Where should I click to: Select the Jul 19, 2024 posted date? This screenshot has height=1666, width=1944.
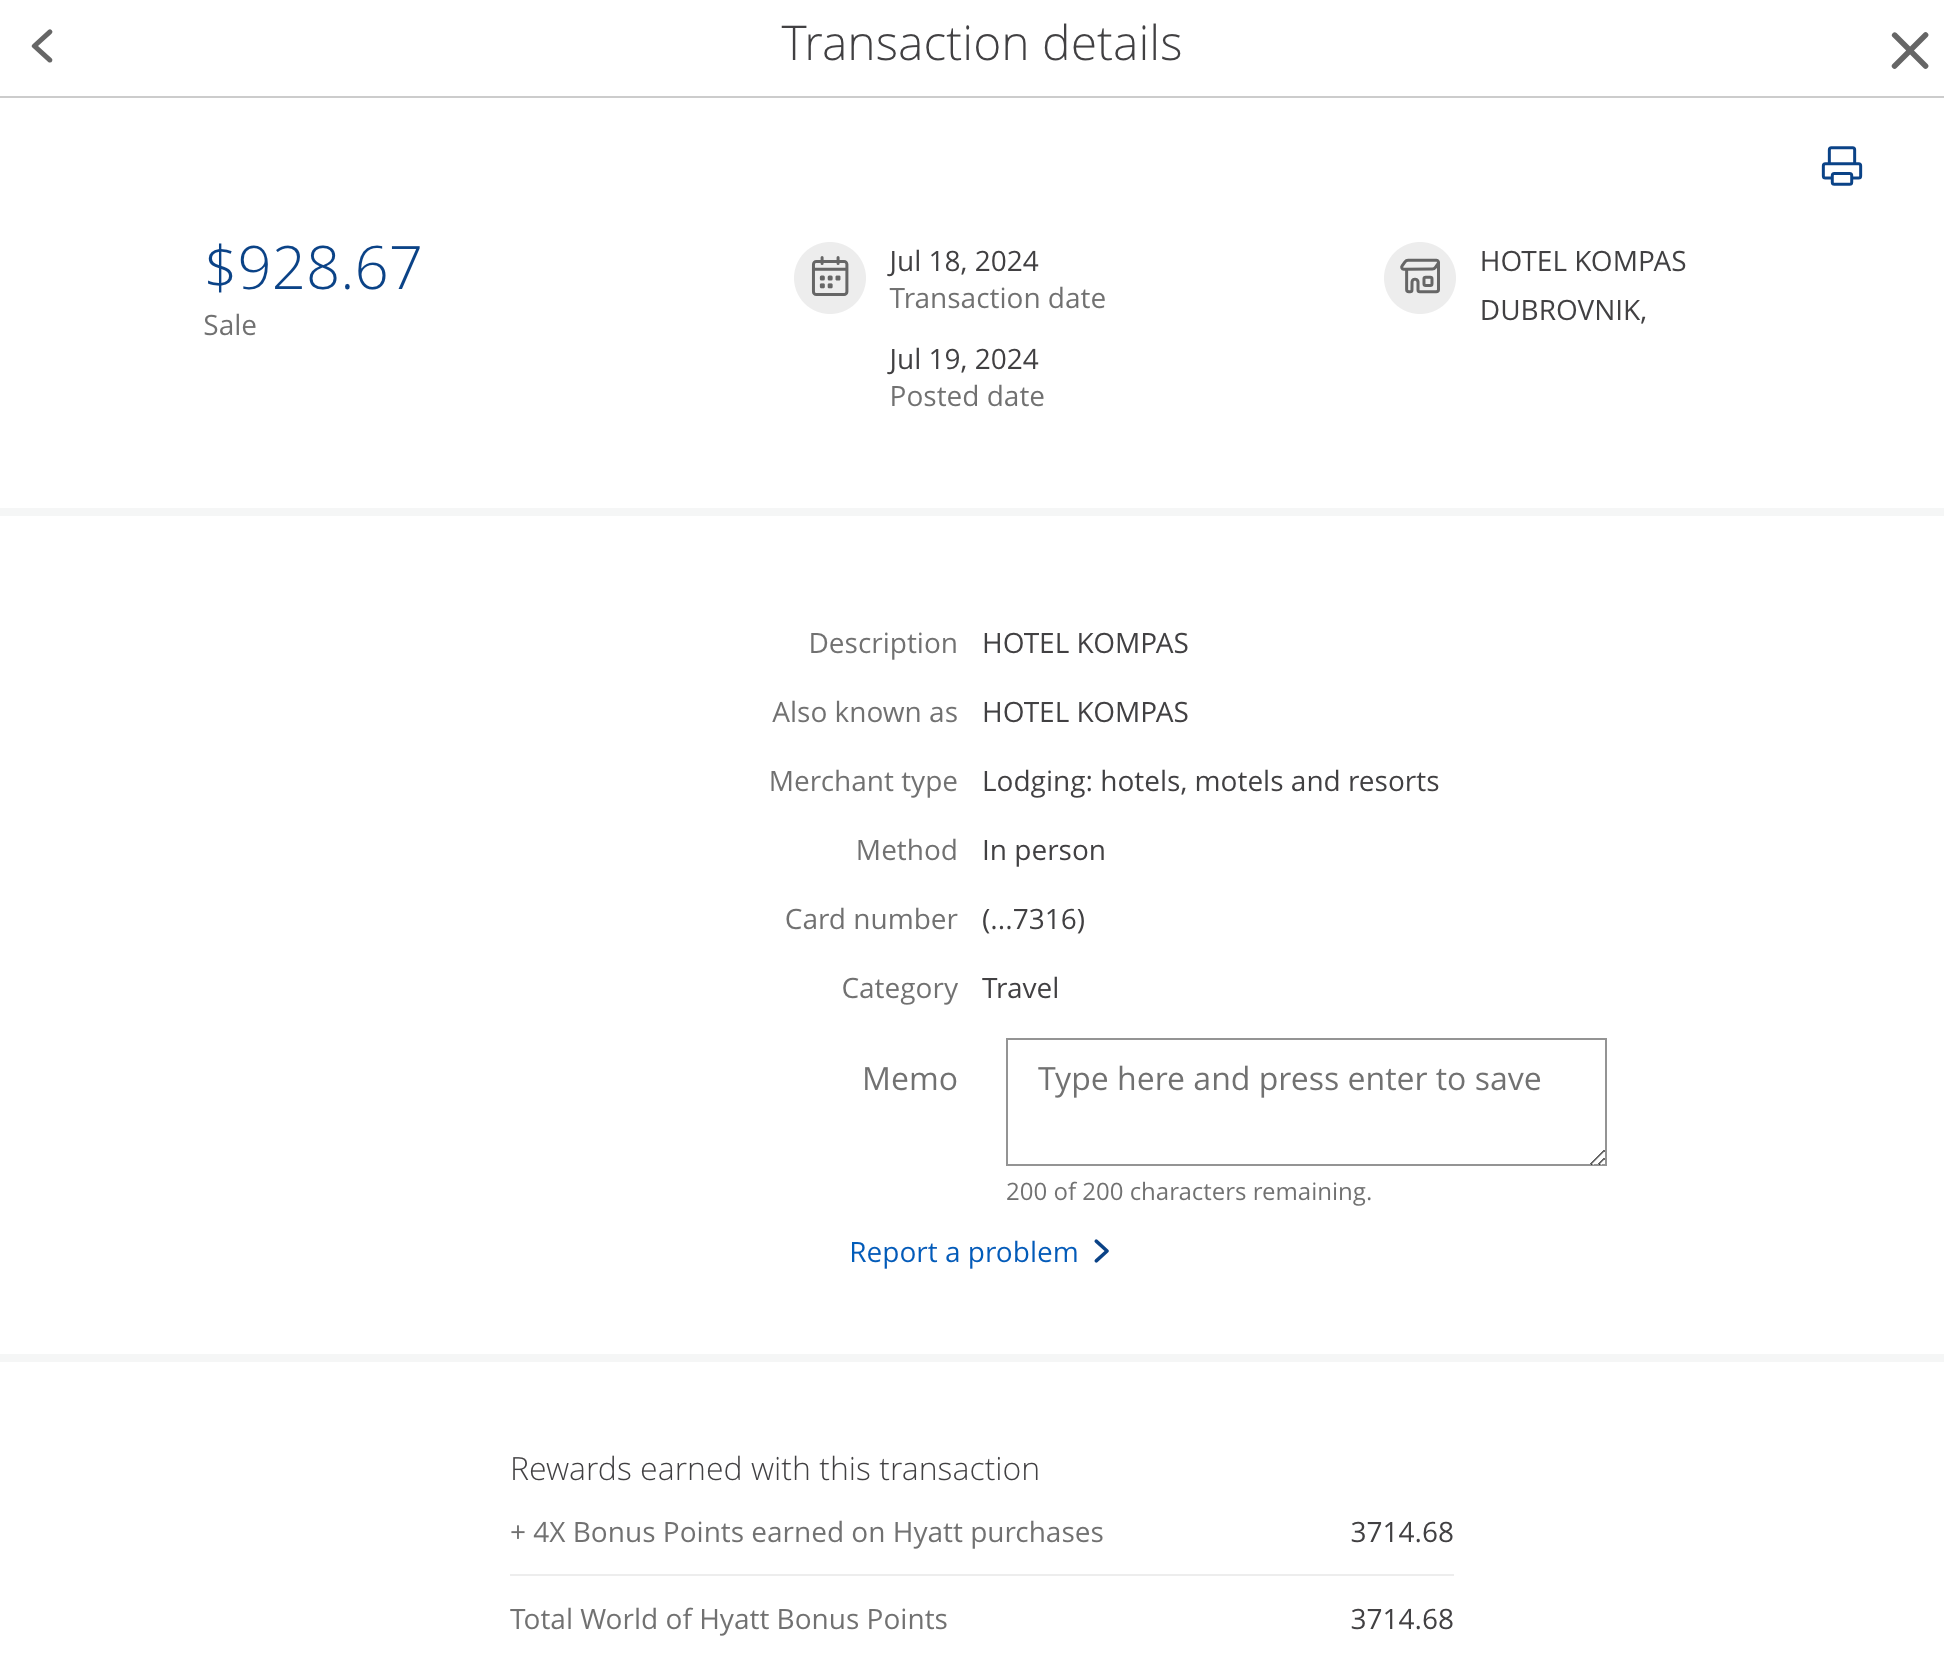pos(964,359)
